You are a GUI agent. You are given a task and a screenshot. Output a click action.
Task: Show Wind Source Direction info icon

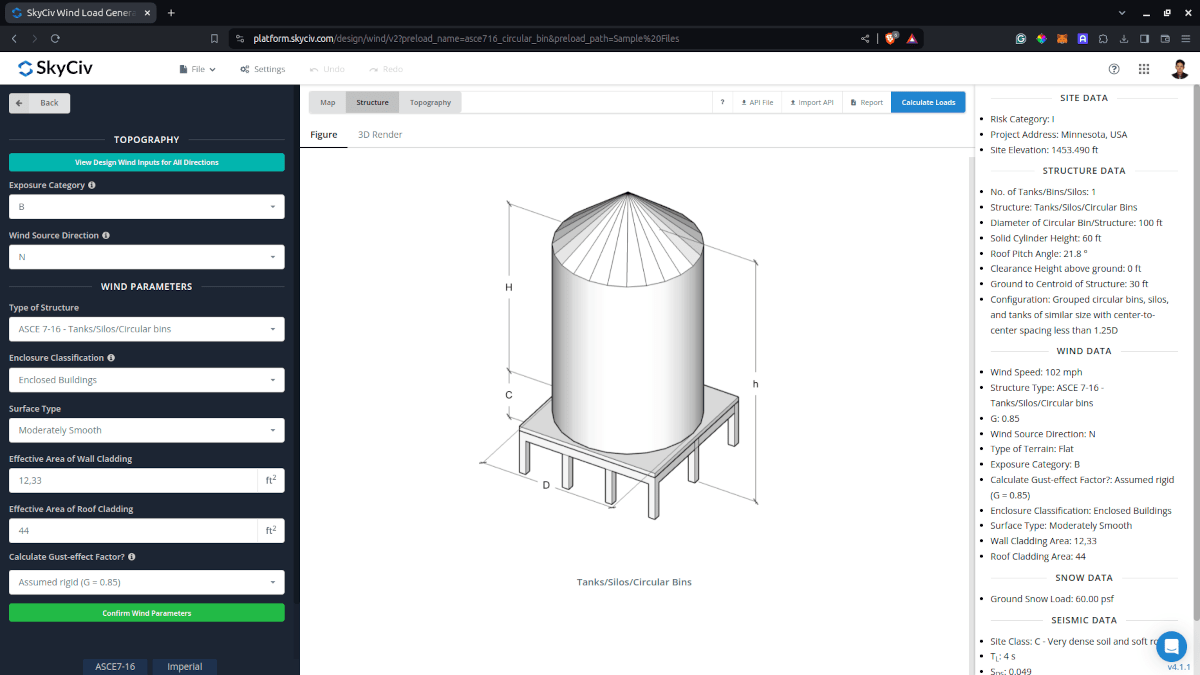tap(106, 236)
